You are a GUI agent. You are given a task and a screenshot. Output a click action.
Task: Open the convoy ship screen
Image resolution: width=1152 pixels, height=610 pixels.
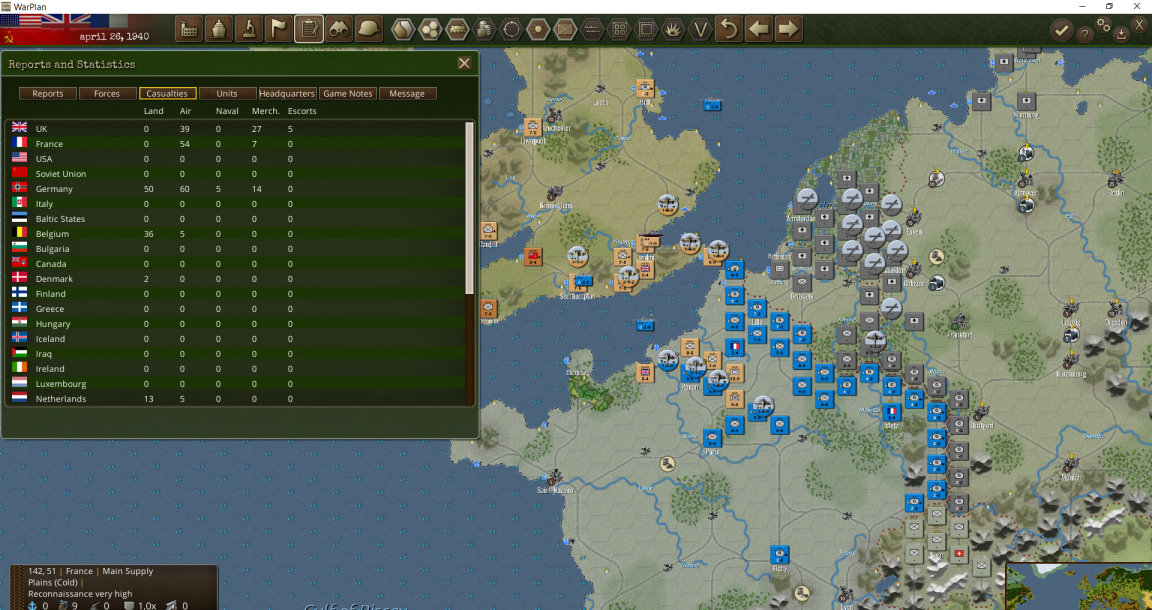219,29
